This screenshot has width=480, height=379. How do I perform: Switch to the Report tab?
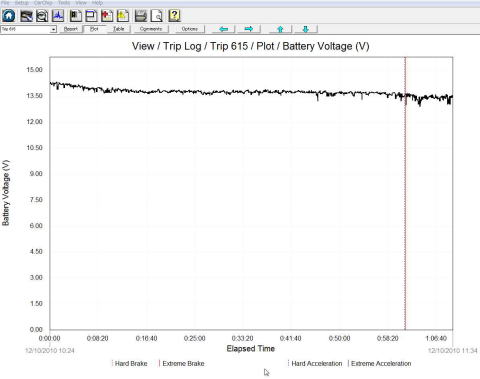(70, 29)
